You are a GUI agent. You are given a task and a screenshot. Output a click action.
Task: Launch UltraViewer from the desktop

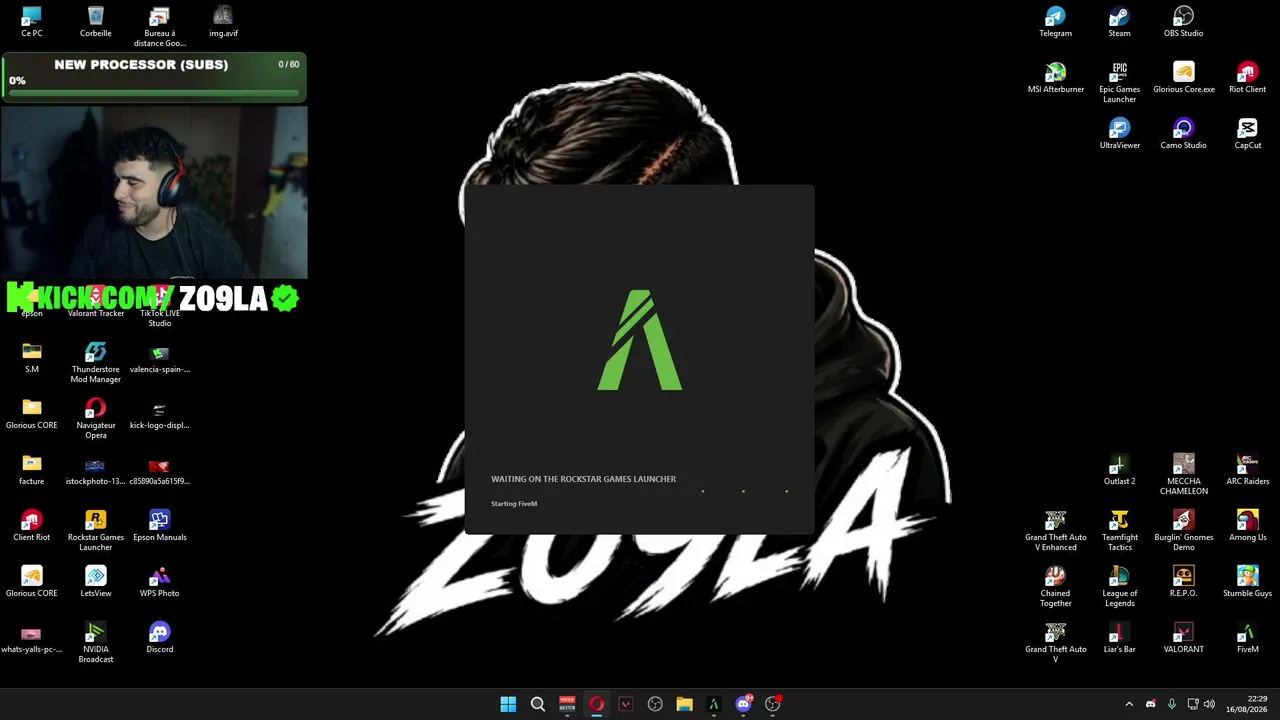(x=1119, y=134)
